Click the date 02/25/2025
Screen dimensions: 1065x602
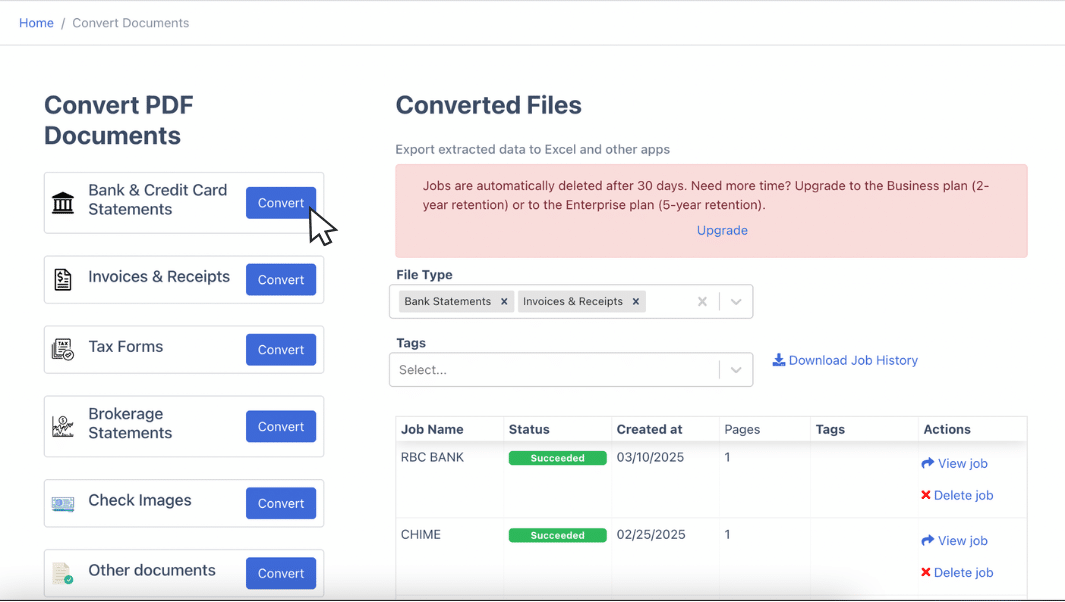click(x=651, y=535)
